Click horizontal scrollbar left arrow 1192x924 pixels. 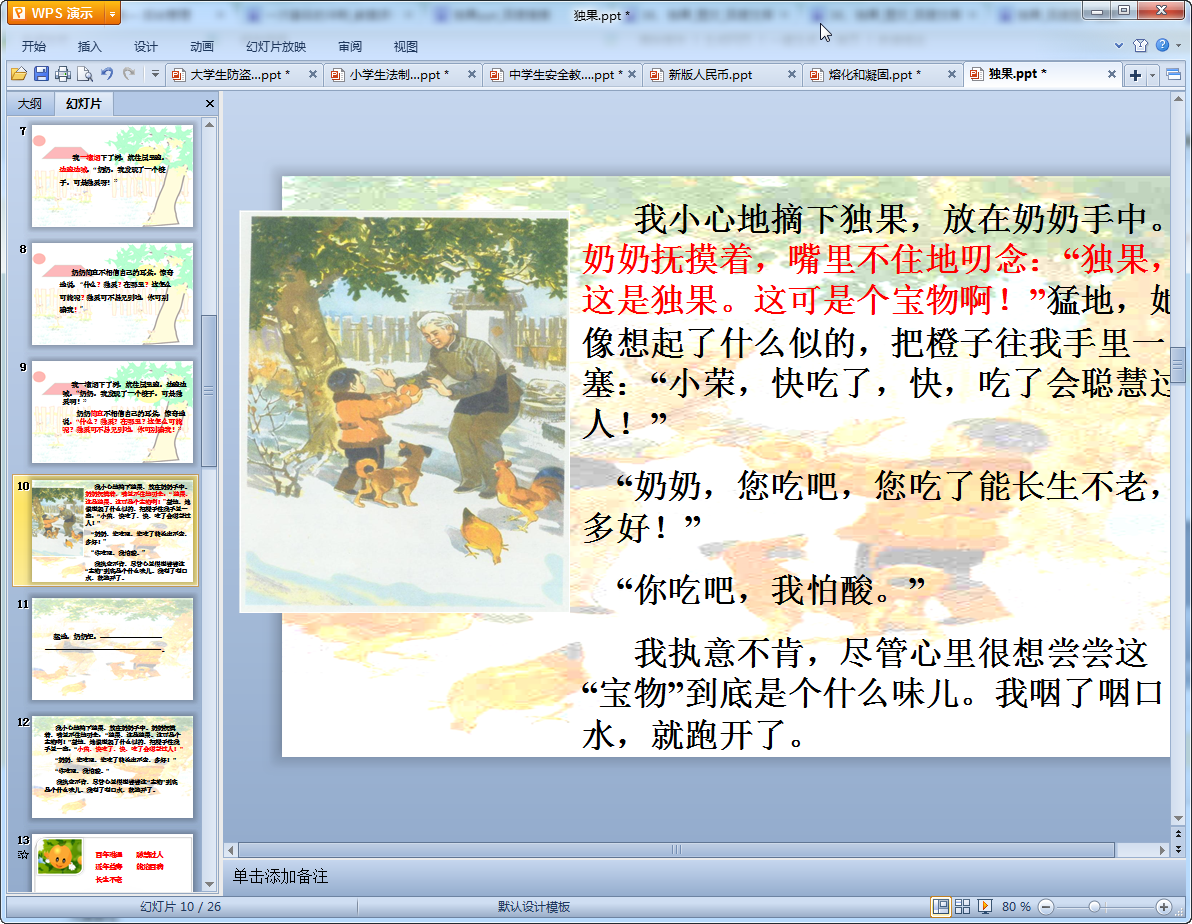click(230, 849)
